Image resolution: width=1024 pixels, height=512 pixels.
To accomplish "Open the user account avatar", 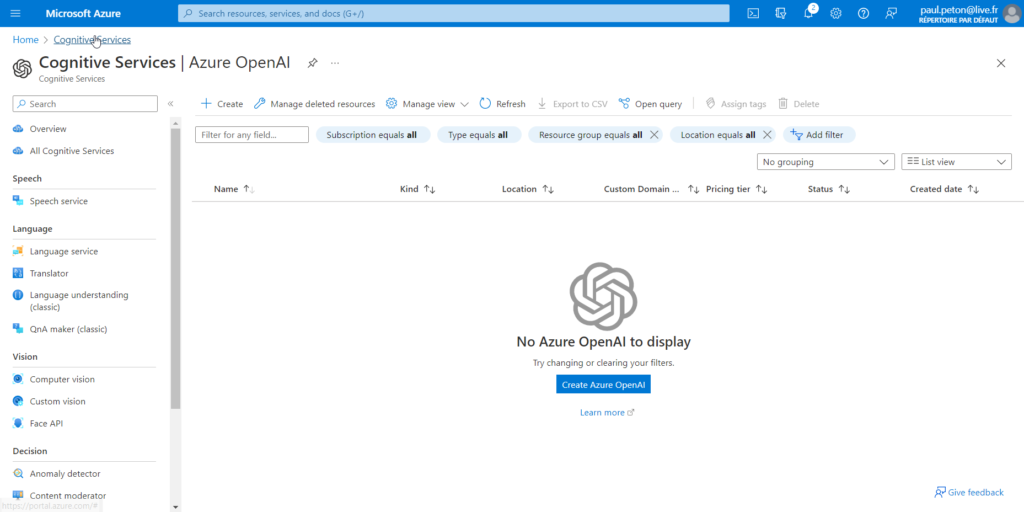I will [1012, 13].
